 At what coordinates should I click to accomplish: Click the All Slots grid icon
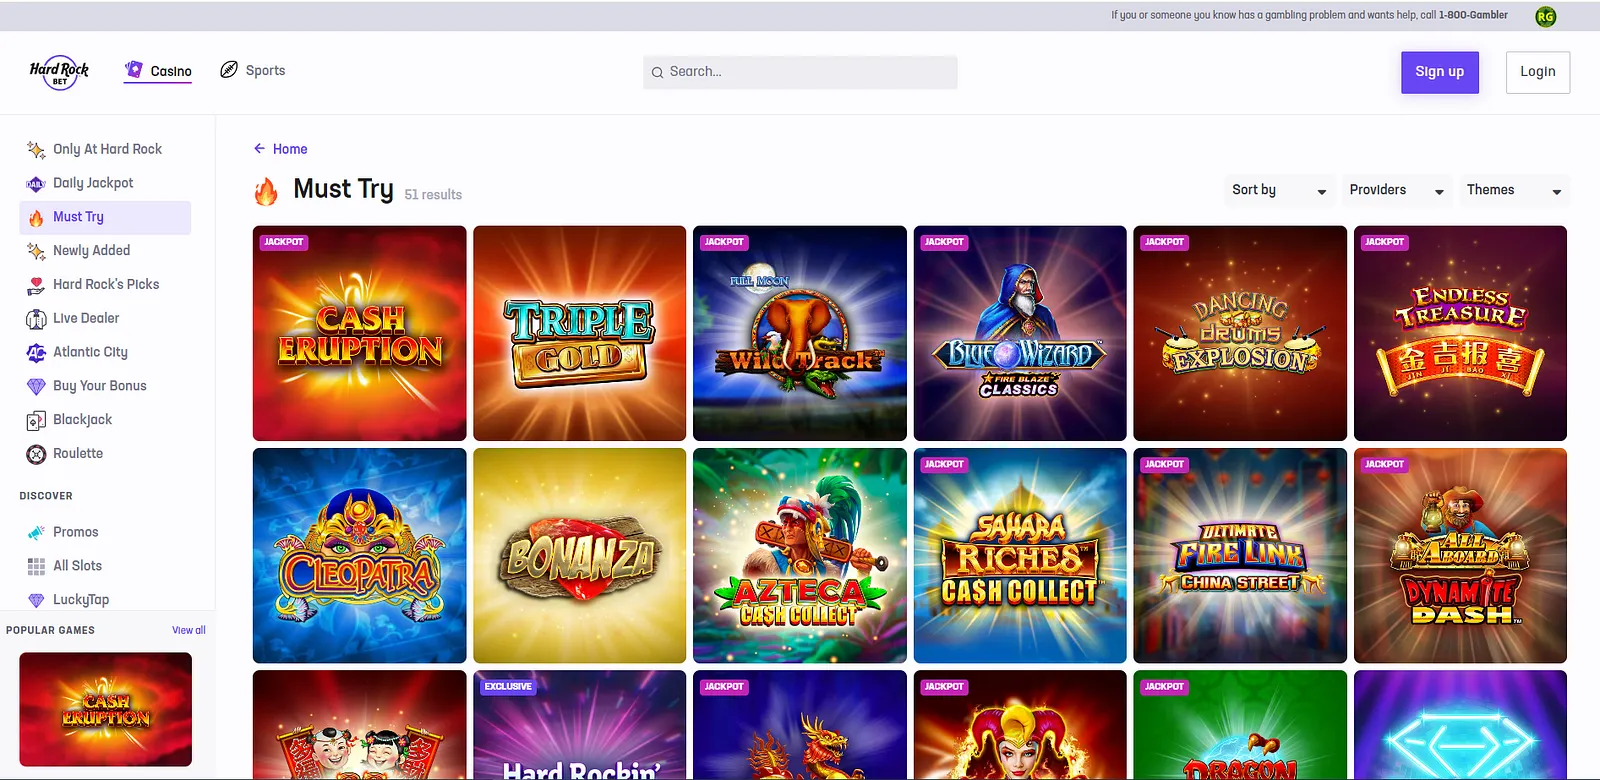(36, 566)
